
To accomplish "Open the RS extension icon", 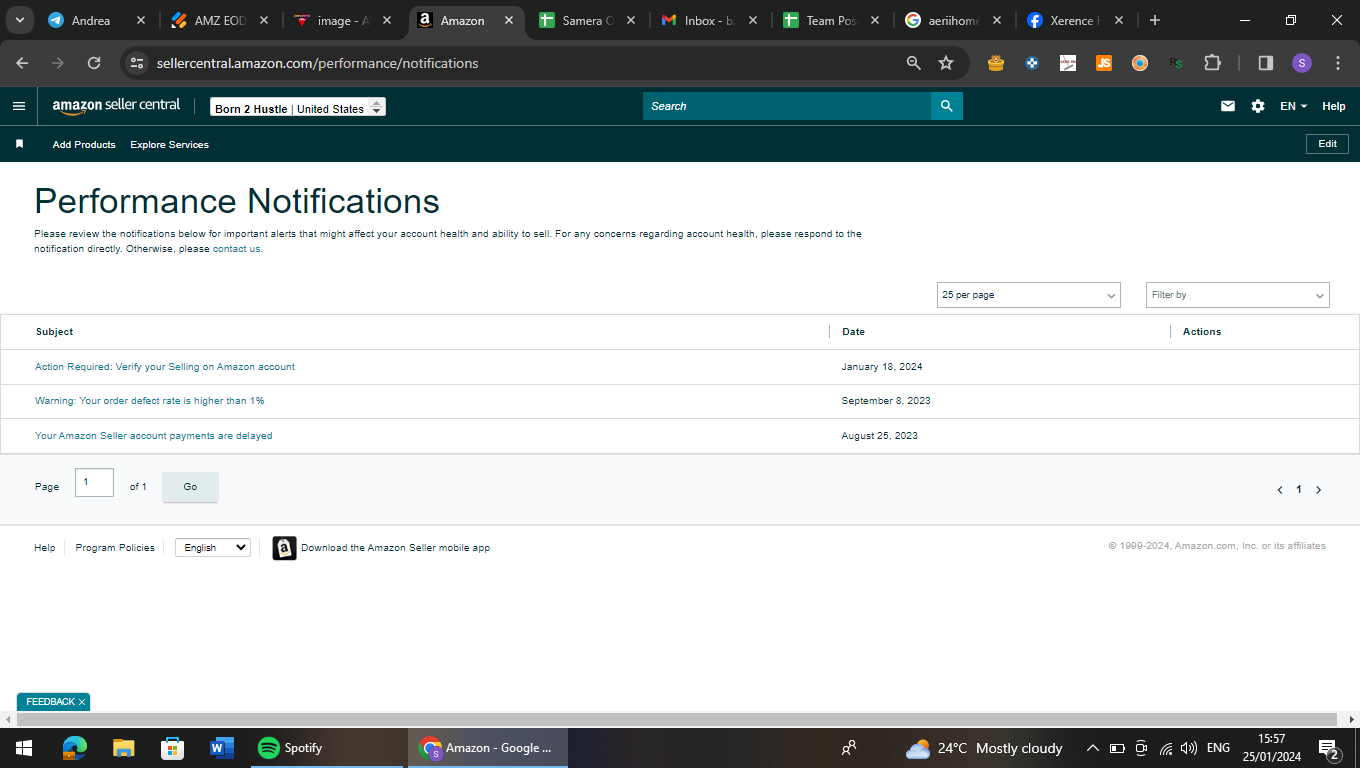I will pos(1176,63).
